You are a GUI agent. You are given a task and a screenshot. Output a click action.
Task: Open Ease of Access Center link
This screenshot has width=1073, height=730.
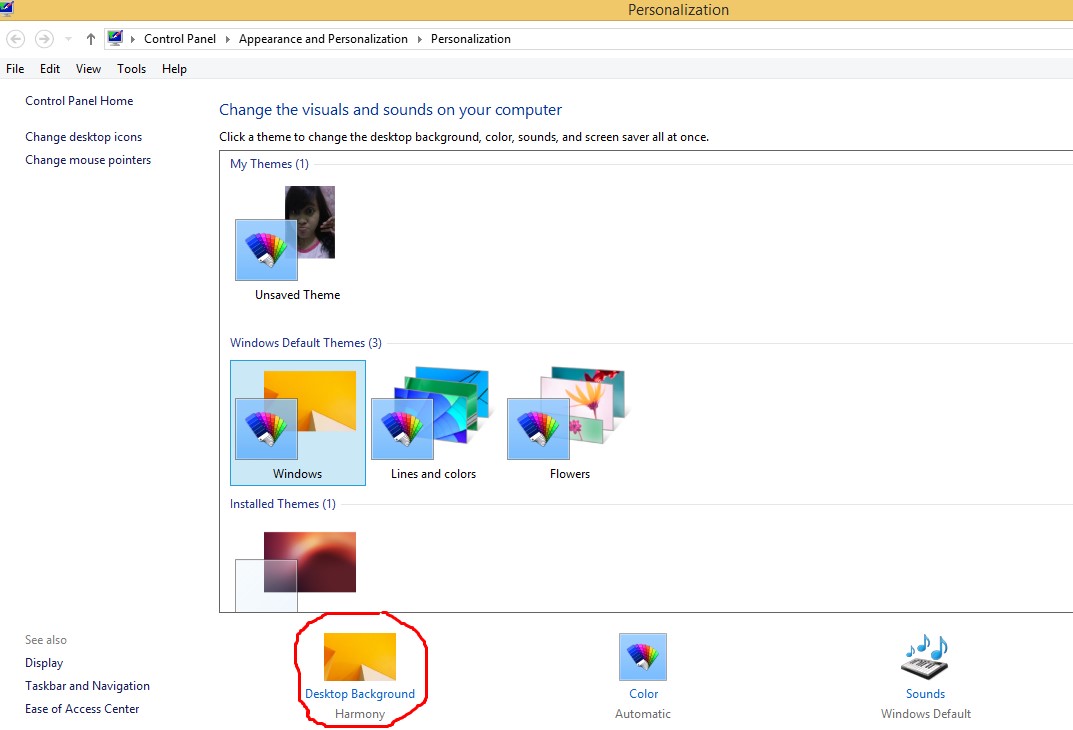click(x=82, y=709)
